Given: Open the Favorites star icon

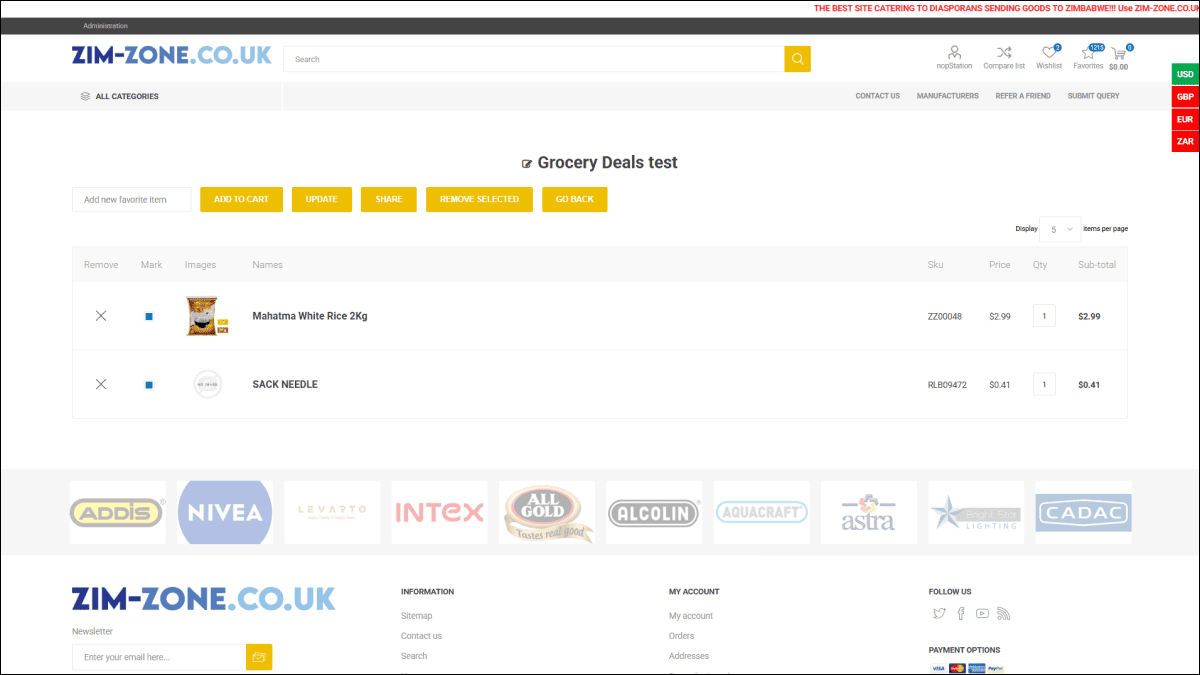Looking at the screenshot, I should tap(1088, 53).
